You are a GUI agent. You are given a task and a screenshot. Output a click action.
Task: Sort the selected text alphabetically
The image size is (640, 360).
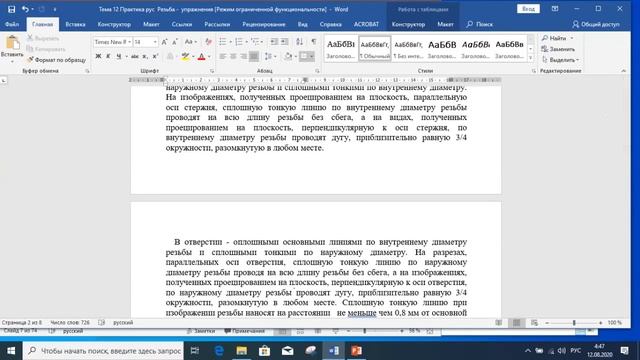300,42
